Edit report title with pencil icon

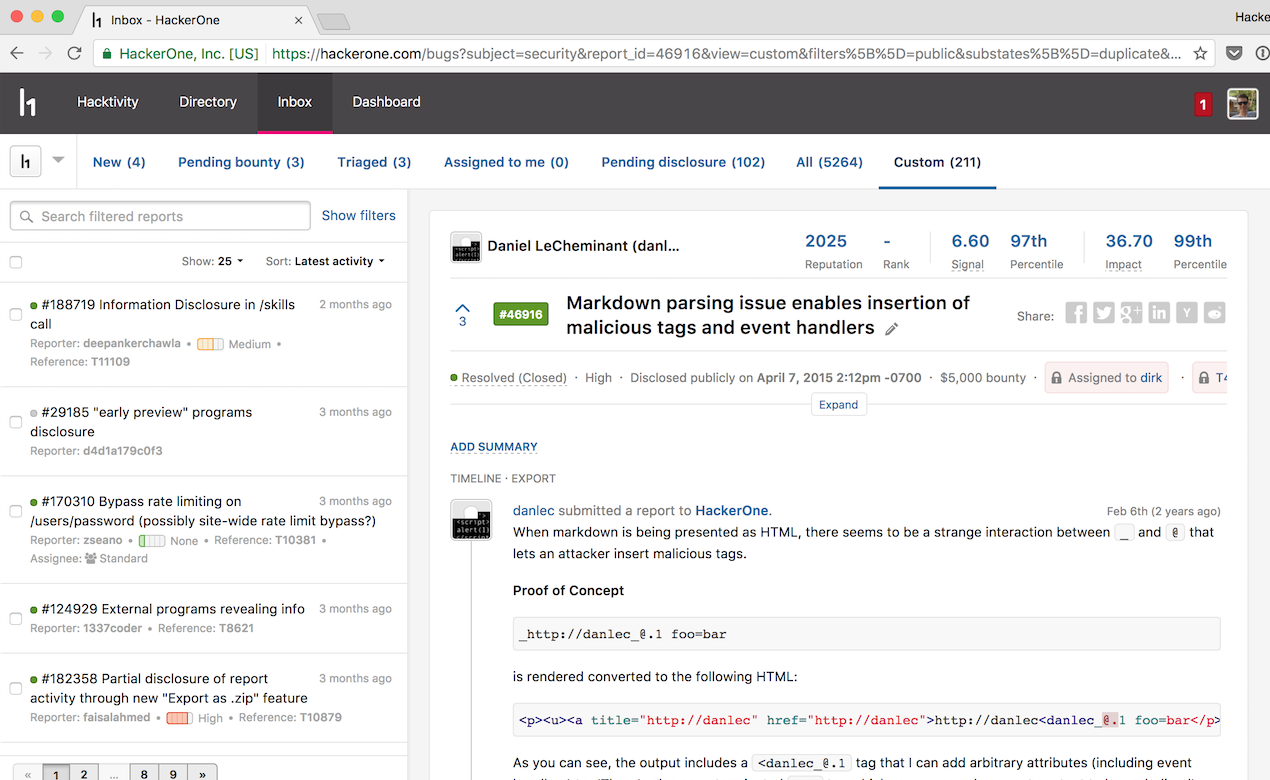coord(892,329)
